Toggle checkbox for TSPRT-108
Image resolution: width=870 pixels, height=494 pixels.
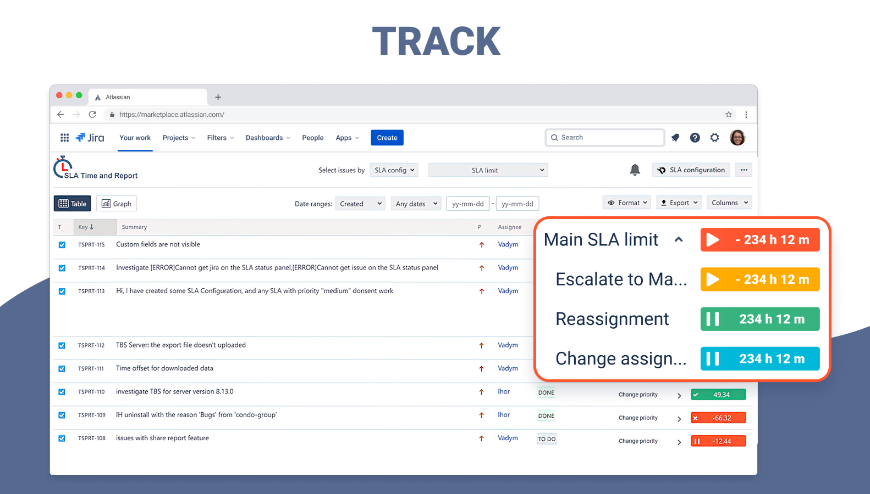(x=62, y=438)
